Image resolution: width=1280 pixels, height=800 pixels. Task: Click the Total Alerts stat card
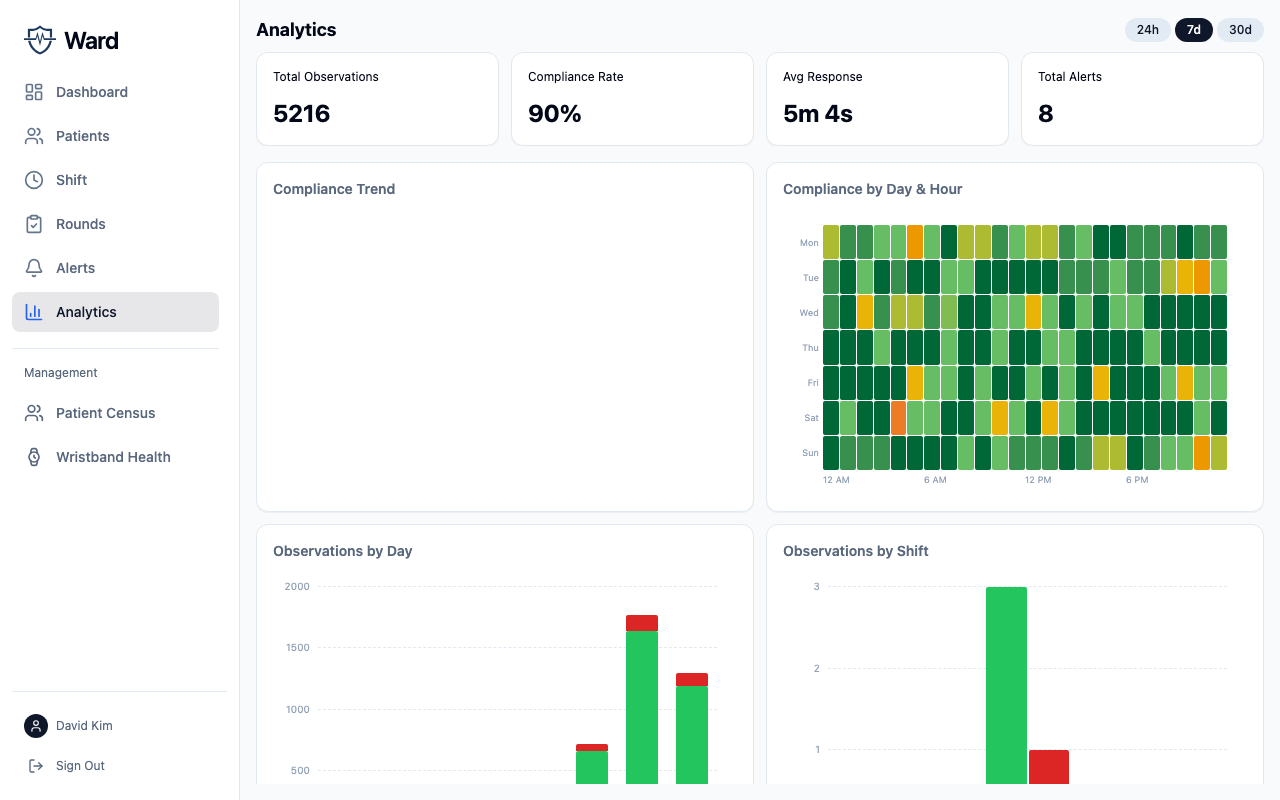tap(1142, 98)
